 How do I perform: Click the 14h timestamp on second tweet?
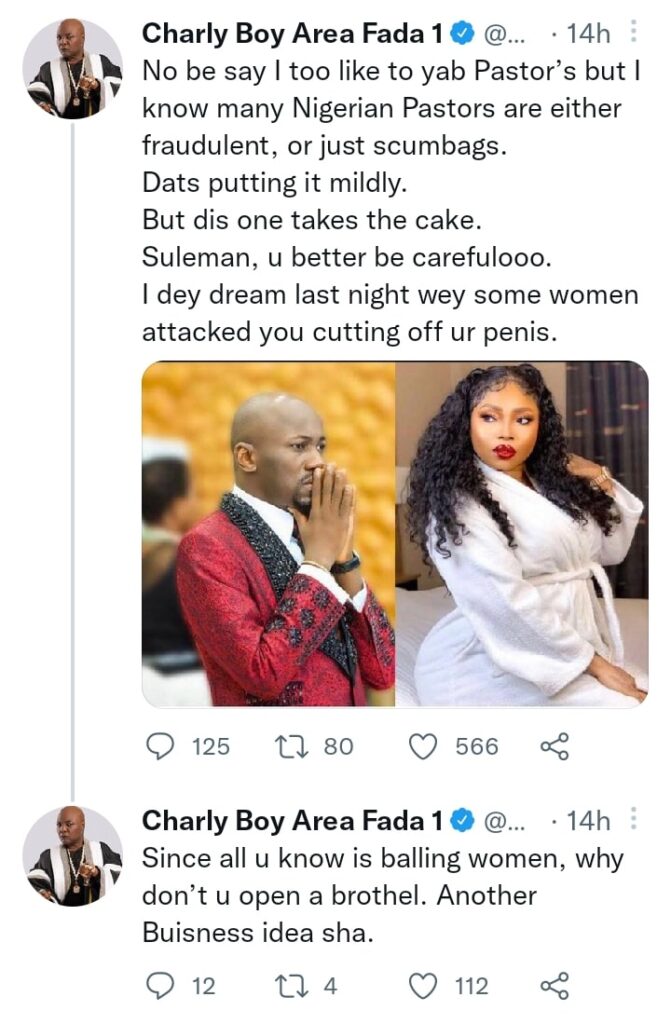[587, 821]
